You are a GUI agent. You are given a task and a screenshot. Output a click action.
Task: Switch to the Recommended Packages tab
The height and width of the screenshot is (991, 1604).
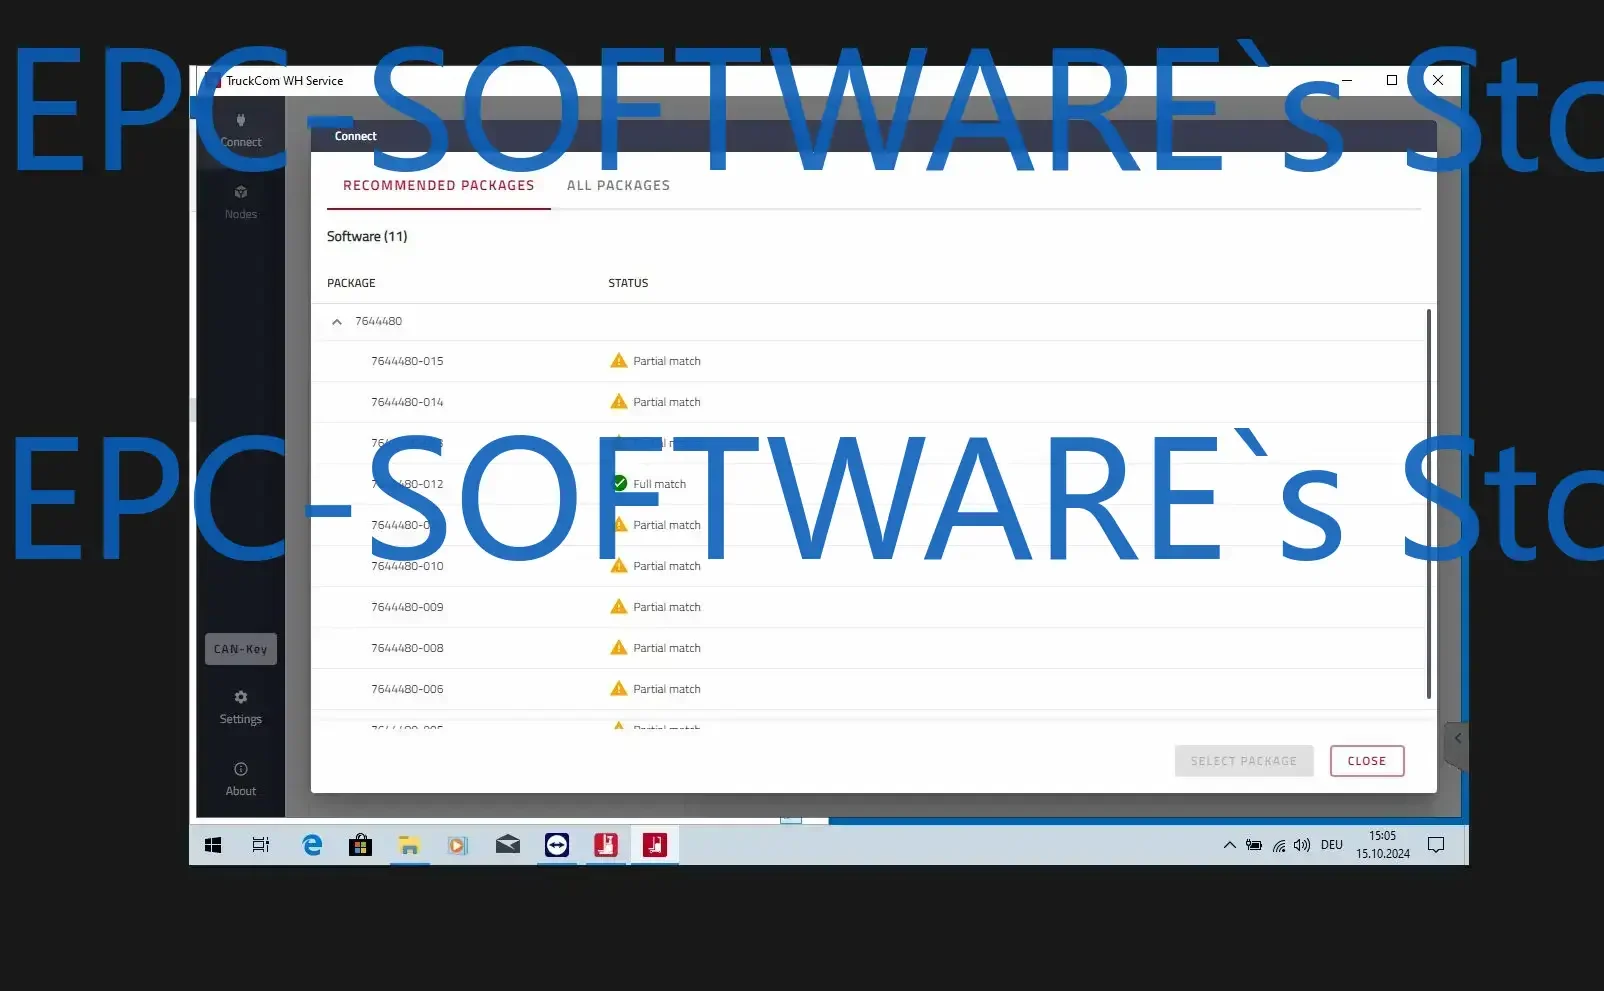[438, 185]
